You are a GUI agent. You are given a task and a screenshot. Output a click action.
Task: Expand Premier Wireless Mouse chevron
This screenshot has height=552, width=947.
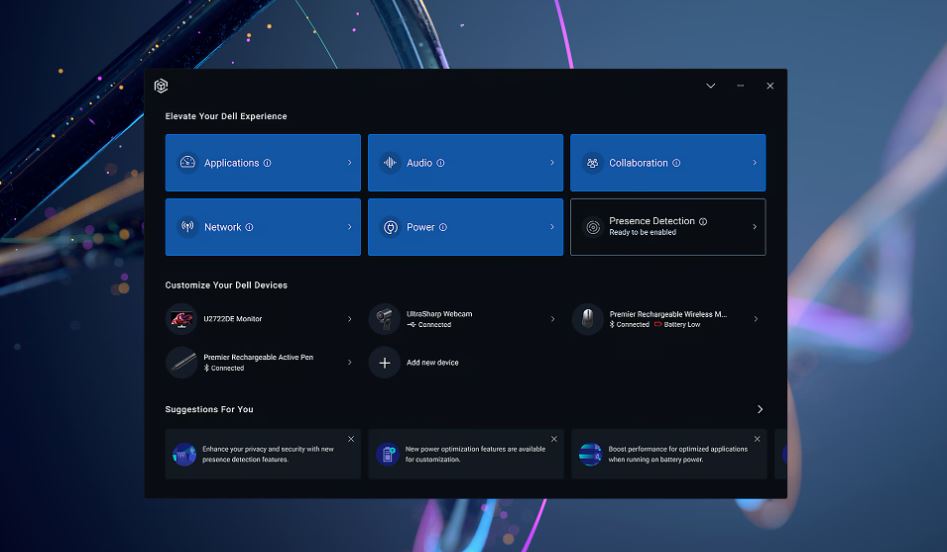pyautogui.click(x=756, y=319)
